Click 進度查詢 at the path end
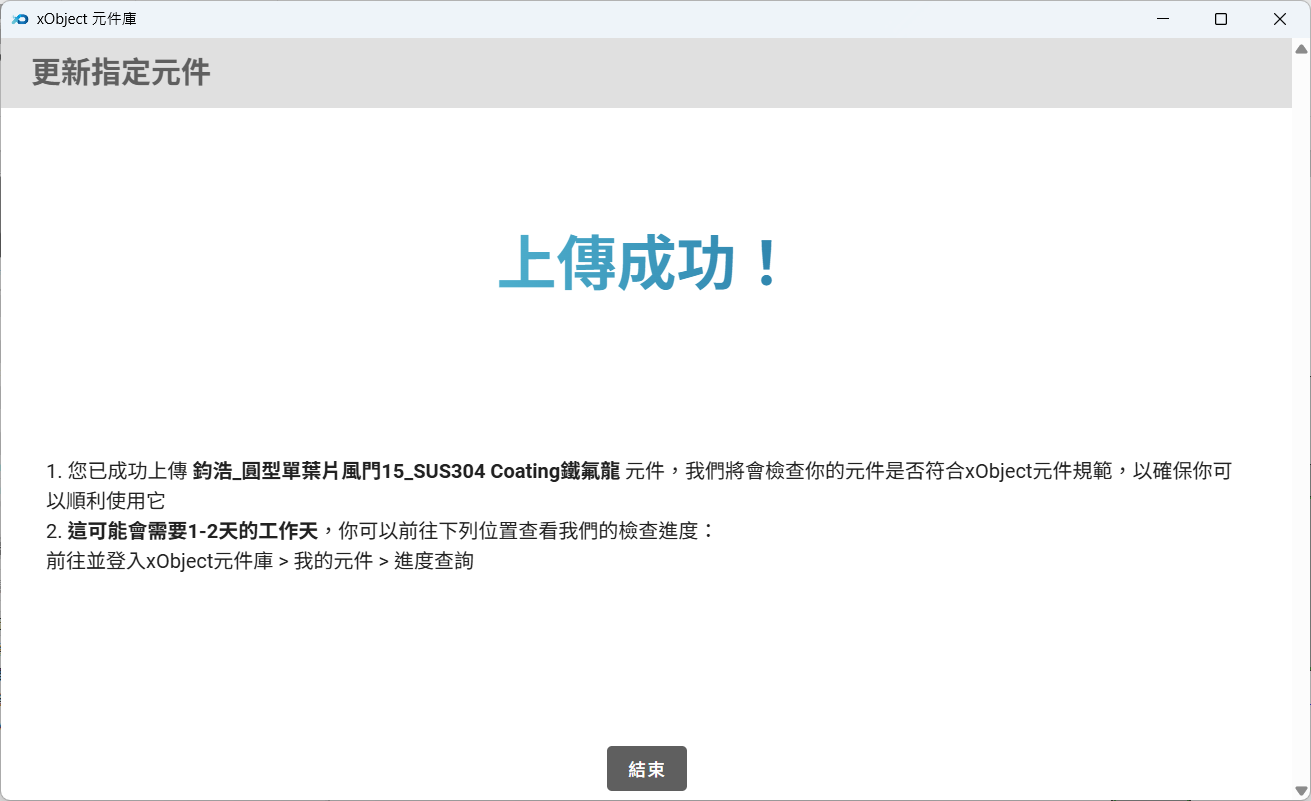 tap(434, 561)
